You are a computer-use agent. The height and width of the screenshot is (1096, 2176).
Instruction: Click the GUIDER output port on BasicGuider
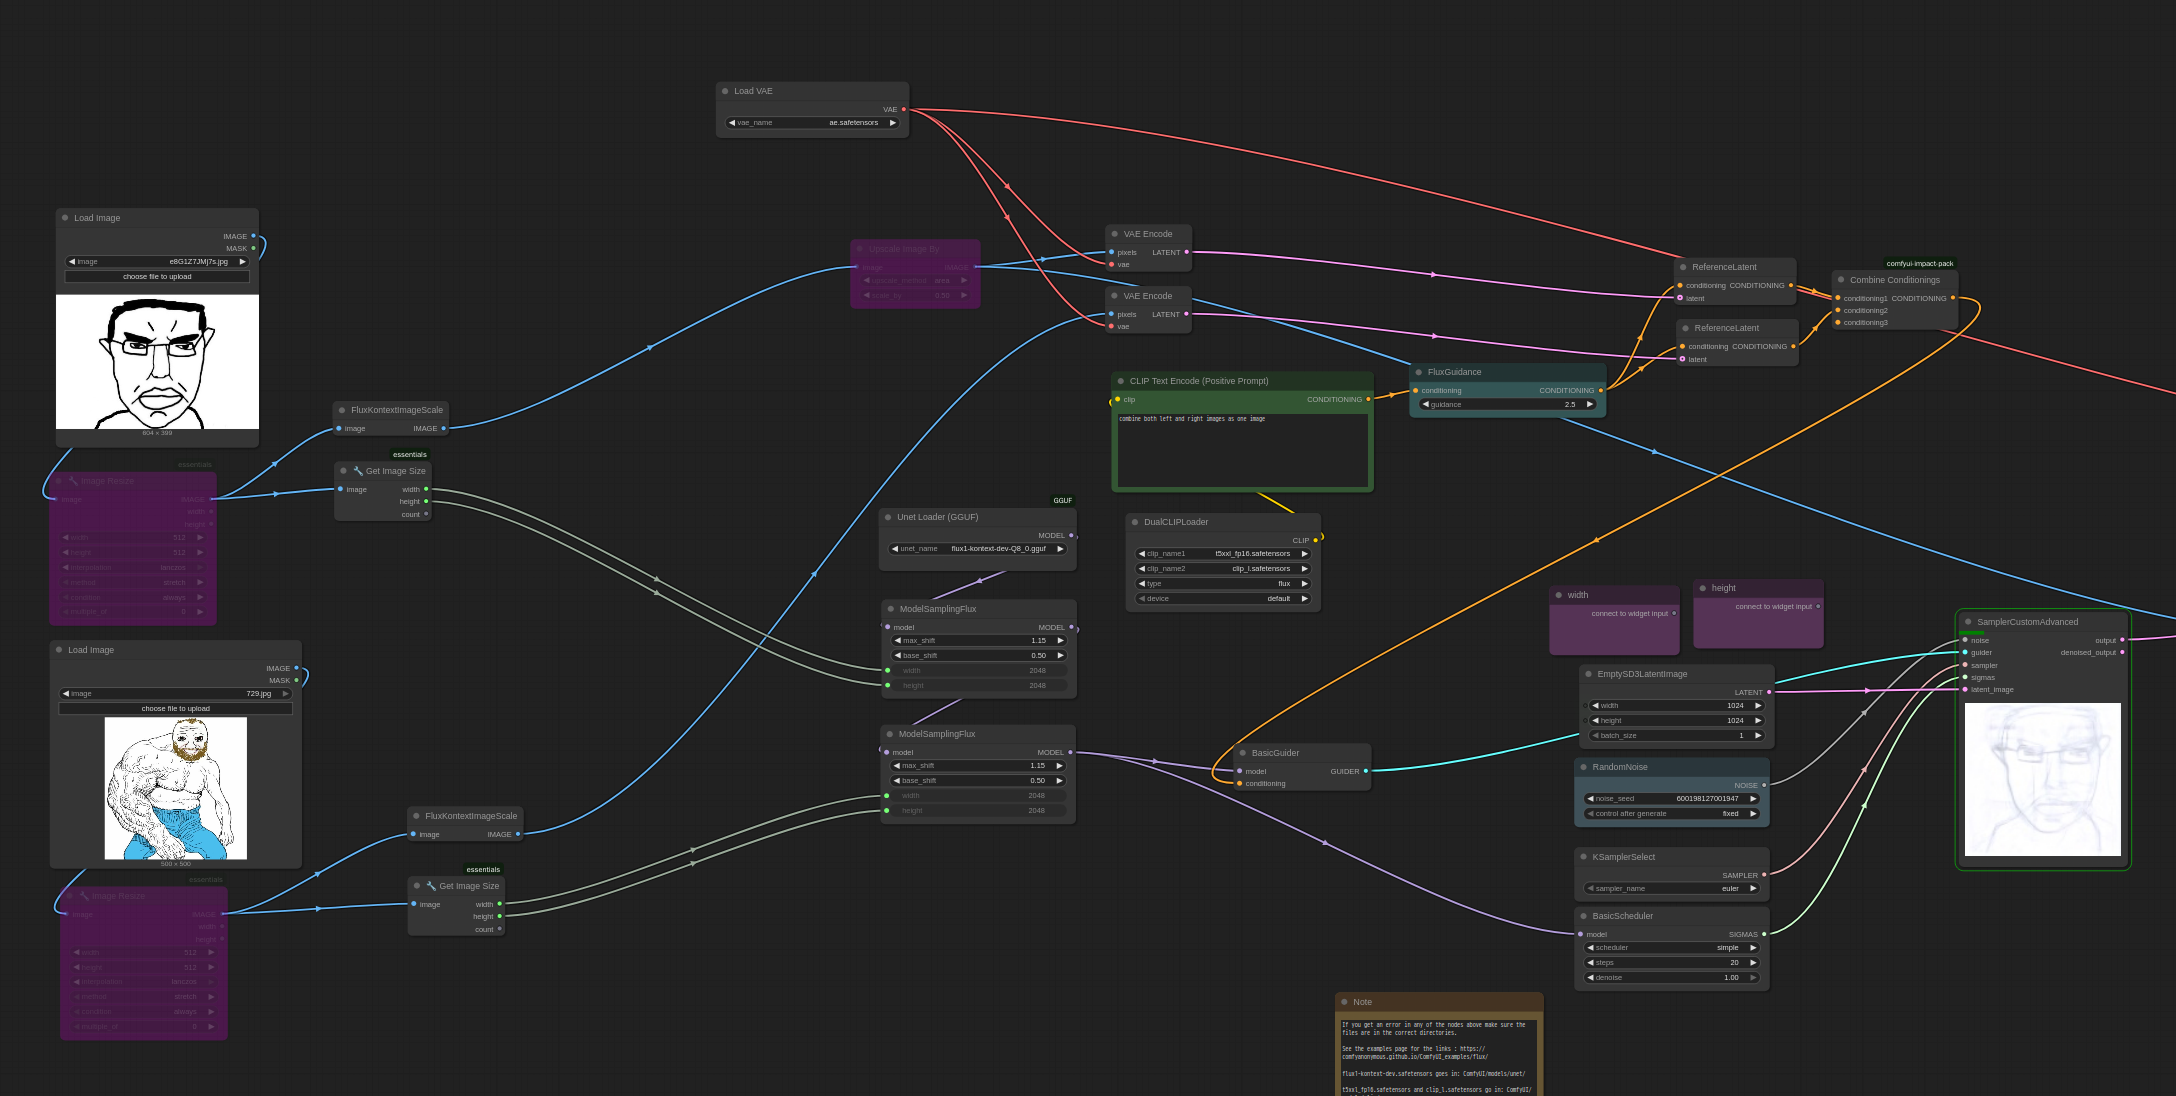click(1366, 771)
